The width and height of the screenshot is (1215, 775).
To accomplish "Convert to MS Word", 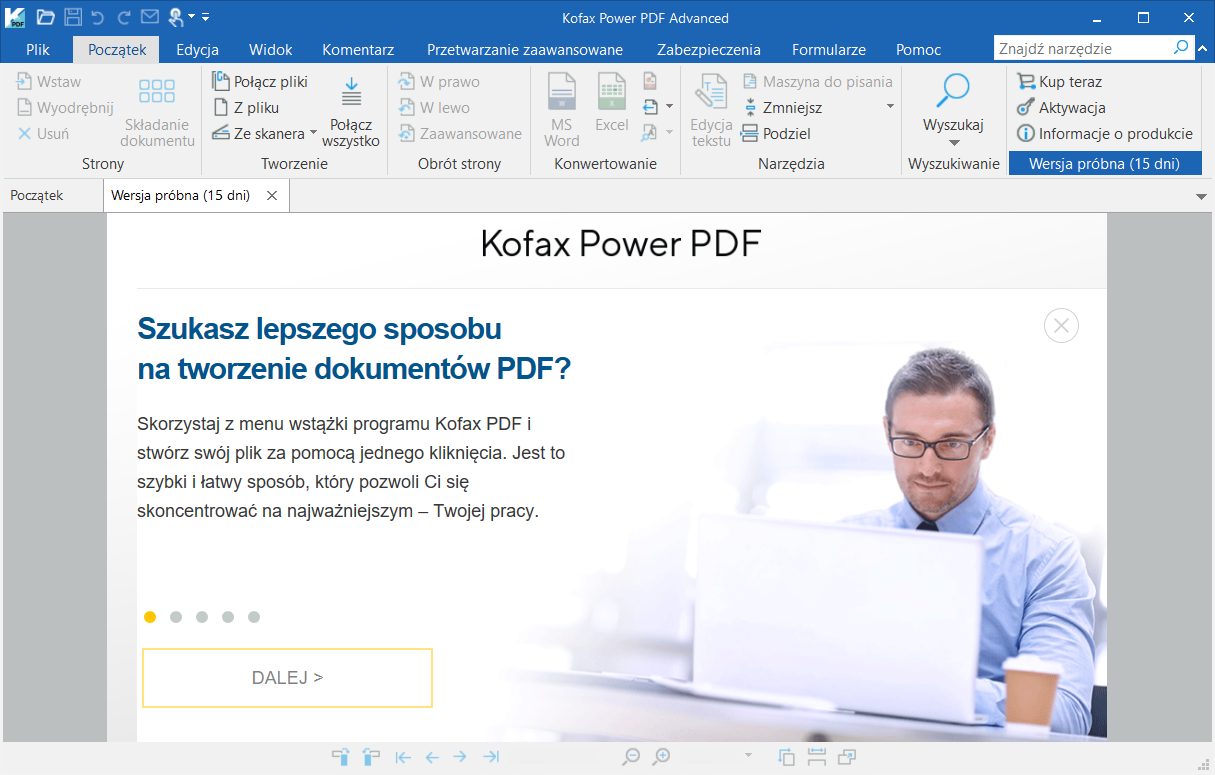I will pos(561,112).
